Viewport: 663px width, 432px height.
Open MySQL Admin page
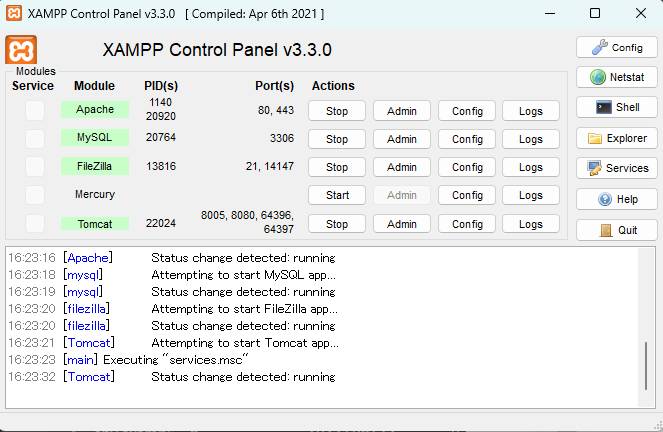pyautogui.click(x=401, y=139)
